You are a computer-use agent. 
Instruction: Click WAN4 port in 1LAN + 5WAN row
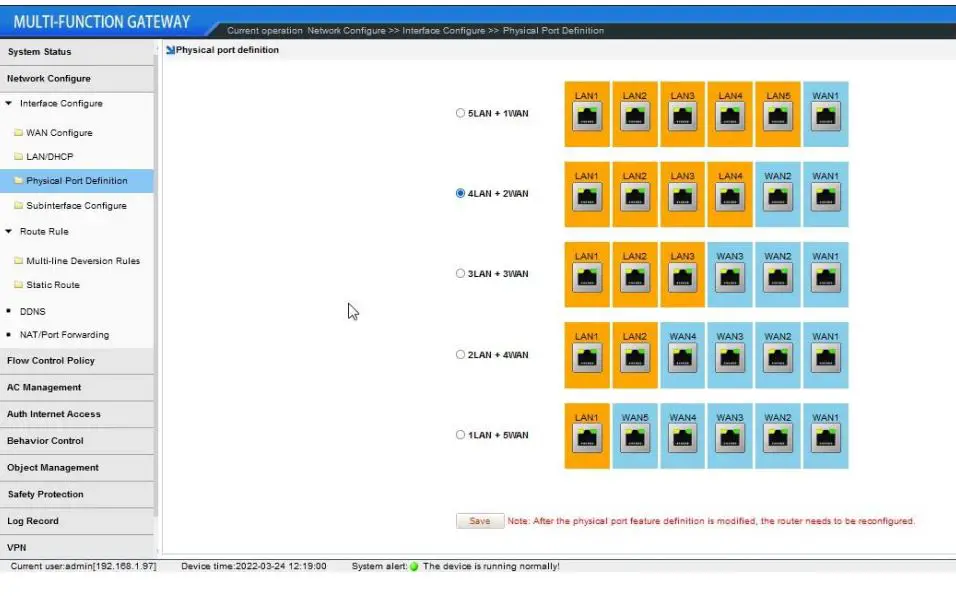click(682, 436)
